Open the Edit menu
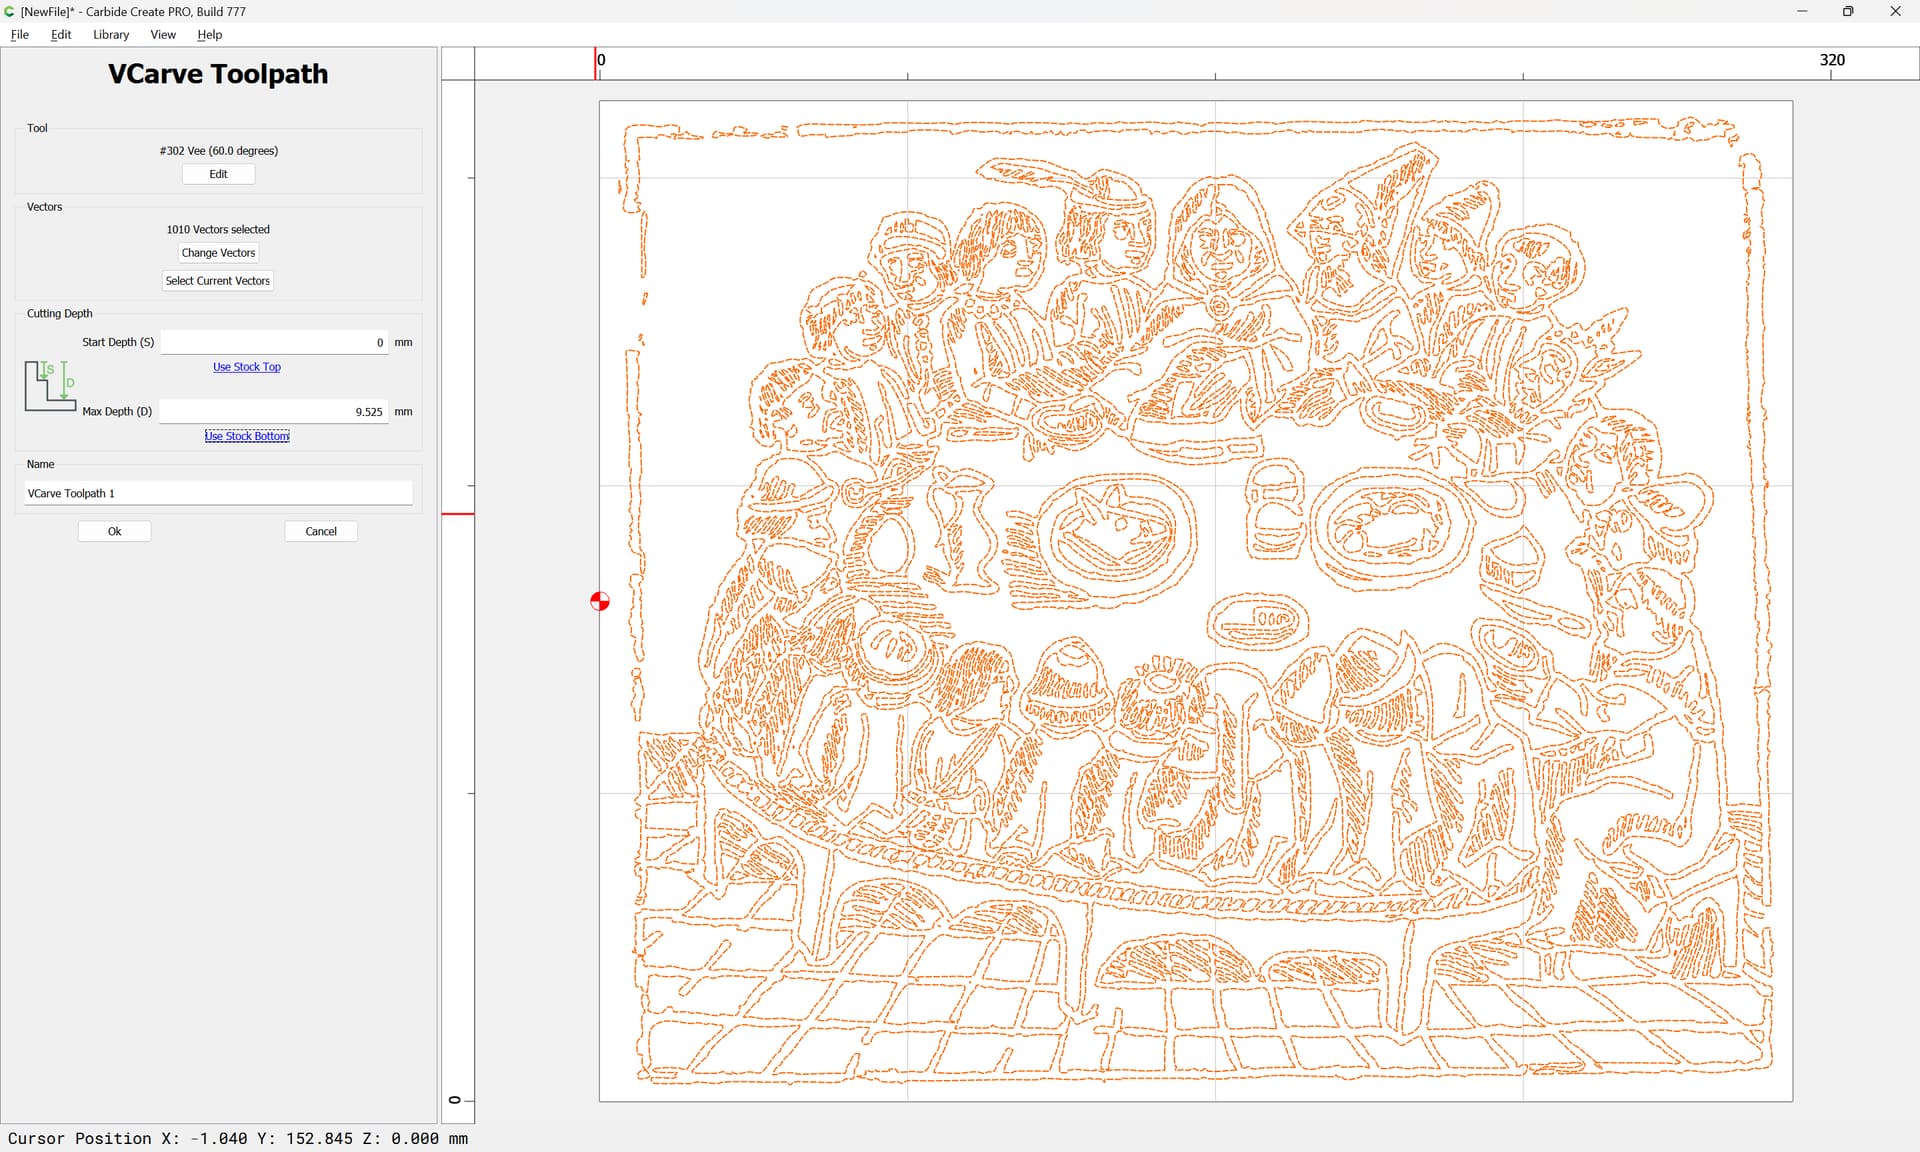This screenshot has height=1152, width=1920. [x=61, y=34]
